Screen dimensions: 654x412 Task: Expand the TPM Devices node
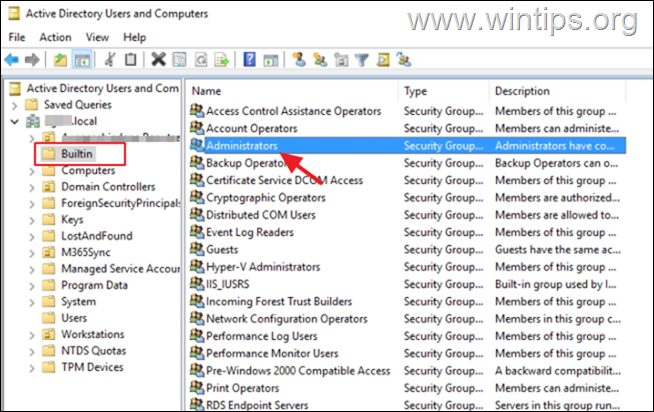tap(32, 368)
